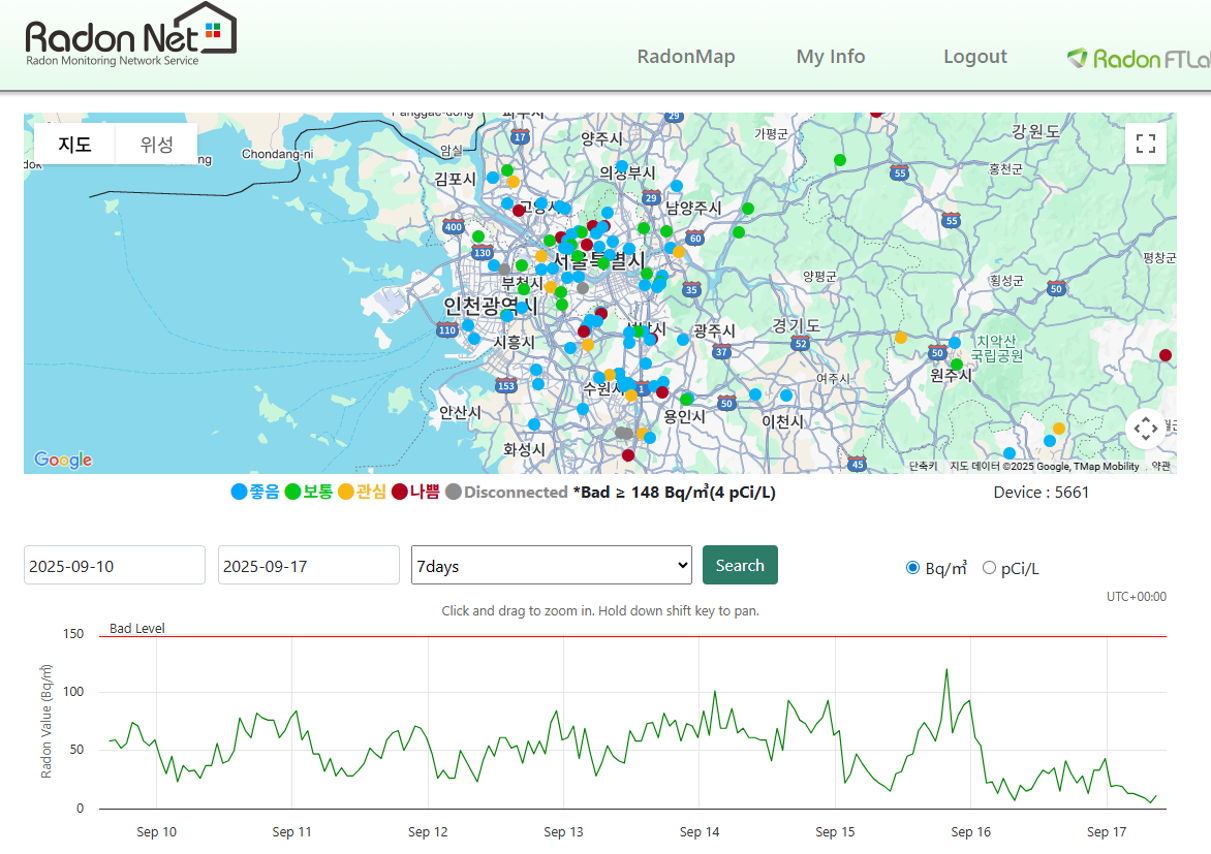This screenshot has height=854, width=1211.
Task: Click the radon peak on chart near Sep 16
Action: pos(946,670)
